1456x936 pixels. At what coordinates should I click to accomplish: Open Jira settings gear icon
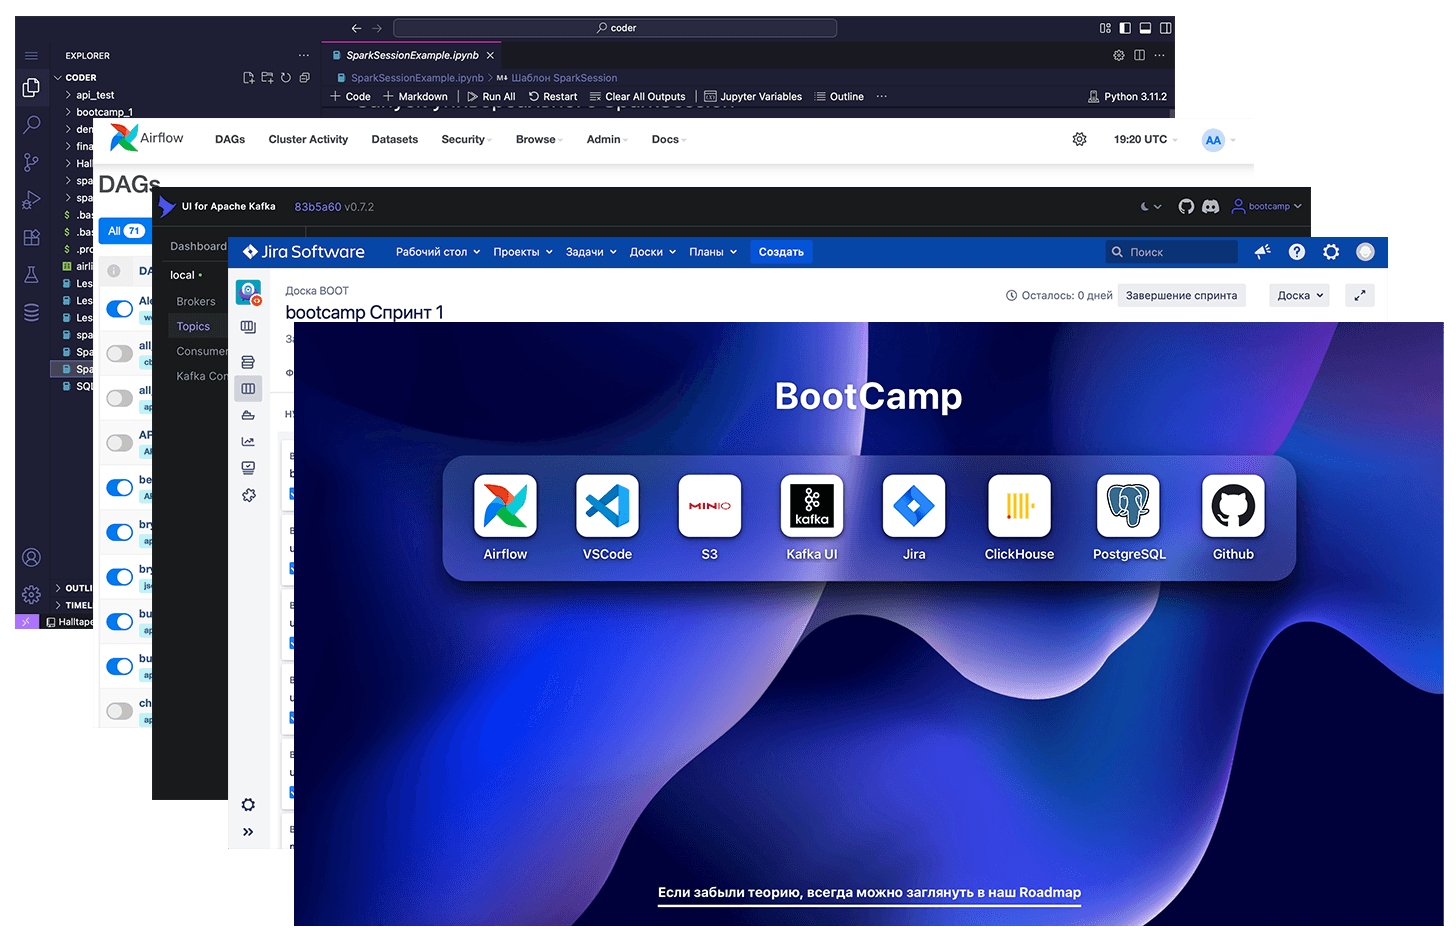point(1331,252)
